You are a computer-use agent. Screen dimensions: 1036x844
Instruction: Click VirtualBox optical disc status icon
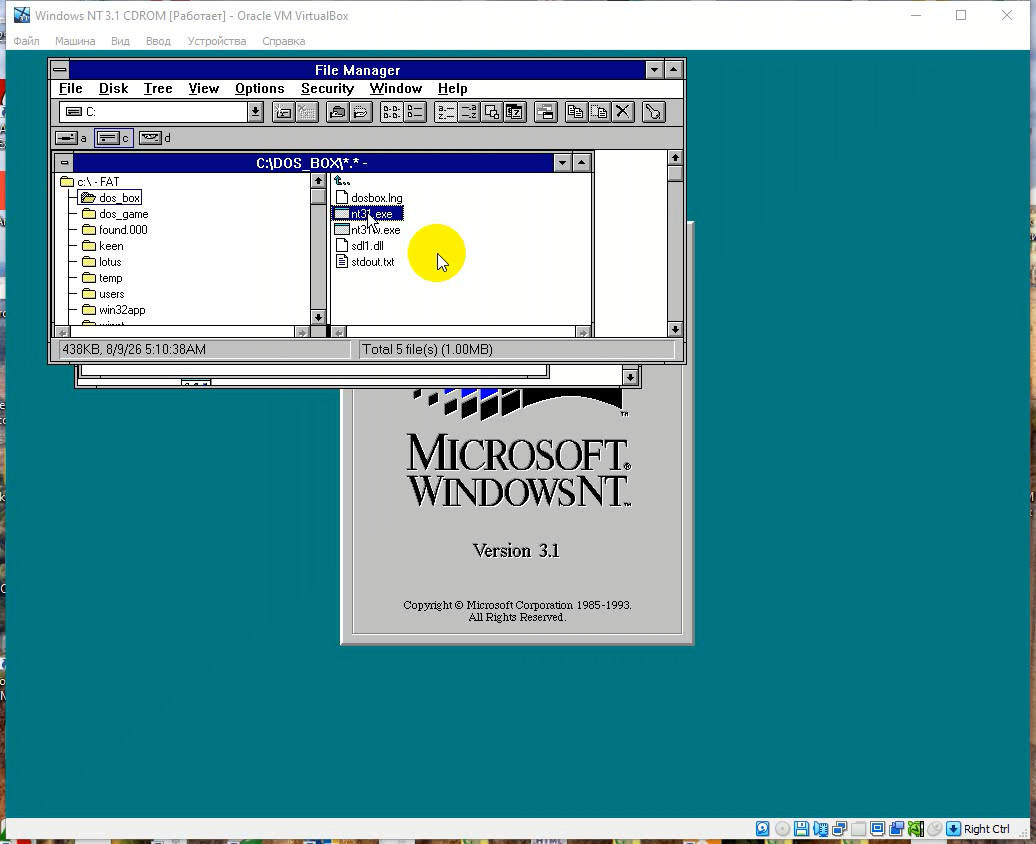[x=782, y=828]
